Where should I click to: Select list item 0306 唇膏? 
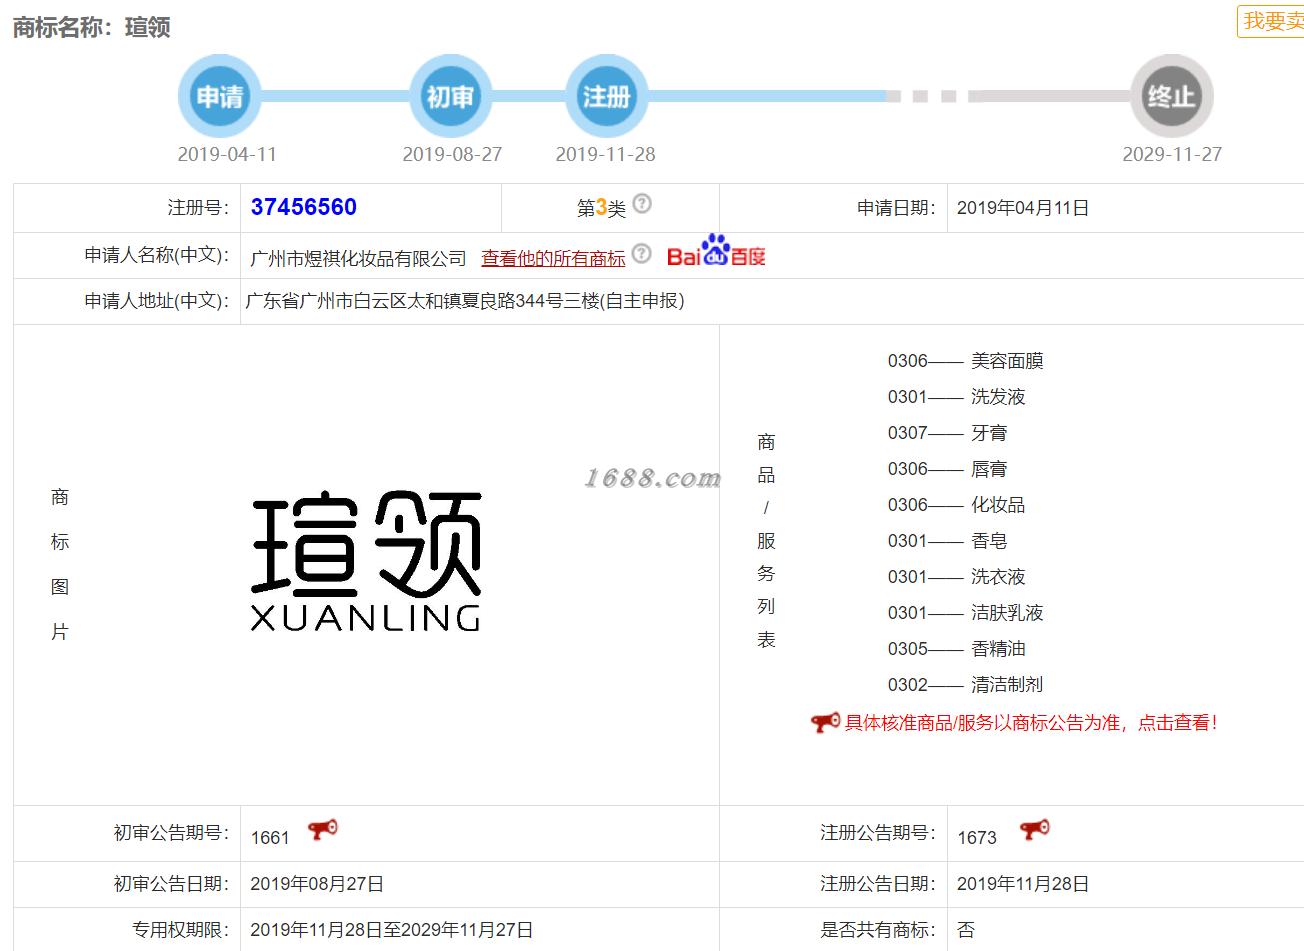(947, 469)
